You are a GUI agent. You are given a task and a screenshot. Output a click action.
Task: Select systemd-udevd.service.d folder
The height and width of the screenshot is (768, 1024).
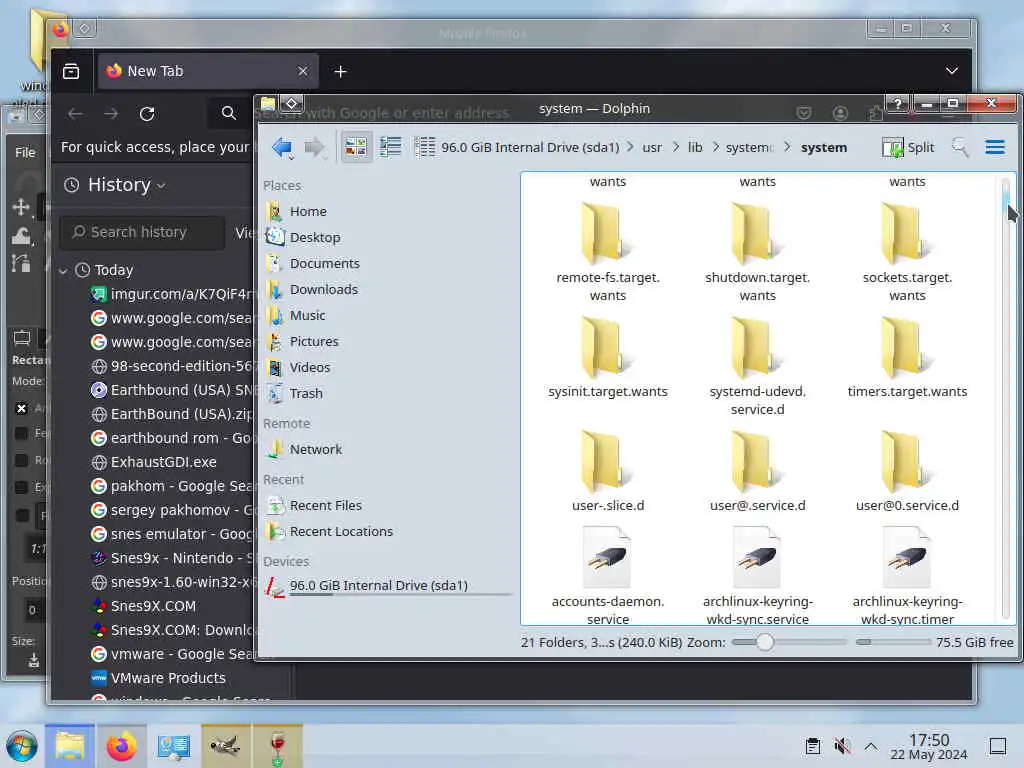point(758,366)
